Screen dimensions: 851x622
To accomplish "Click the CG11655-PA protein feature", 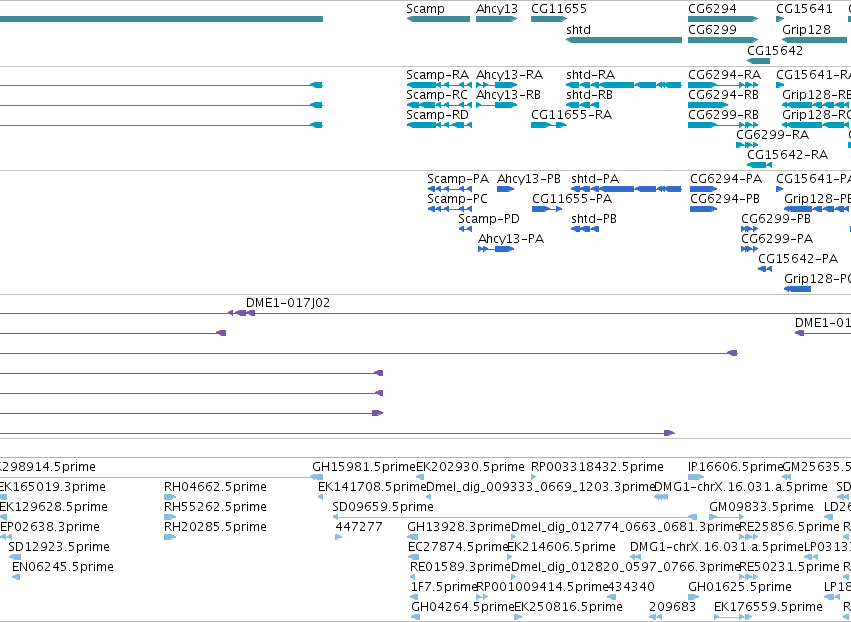I will click(x=547, y=209).
